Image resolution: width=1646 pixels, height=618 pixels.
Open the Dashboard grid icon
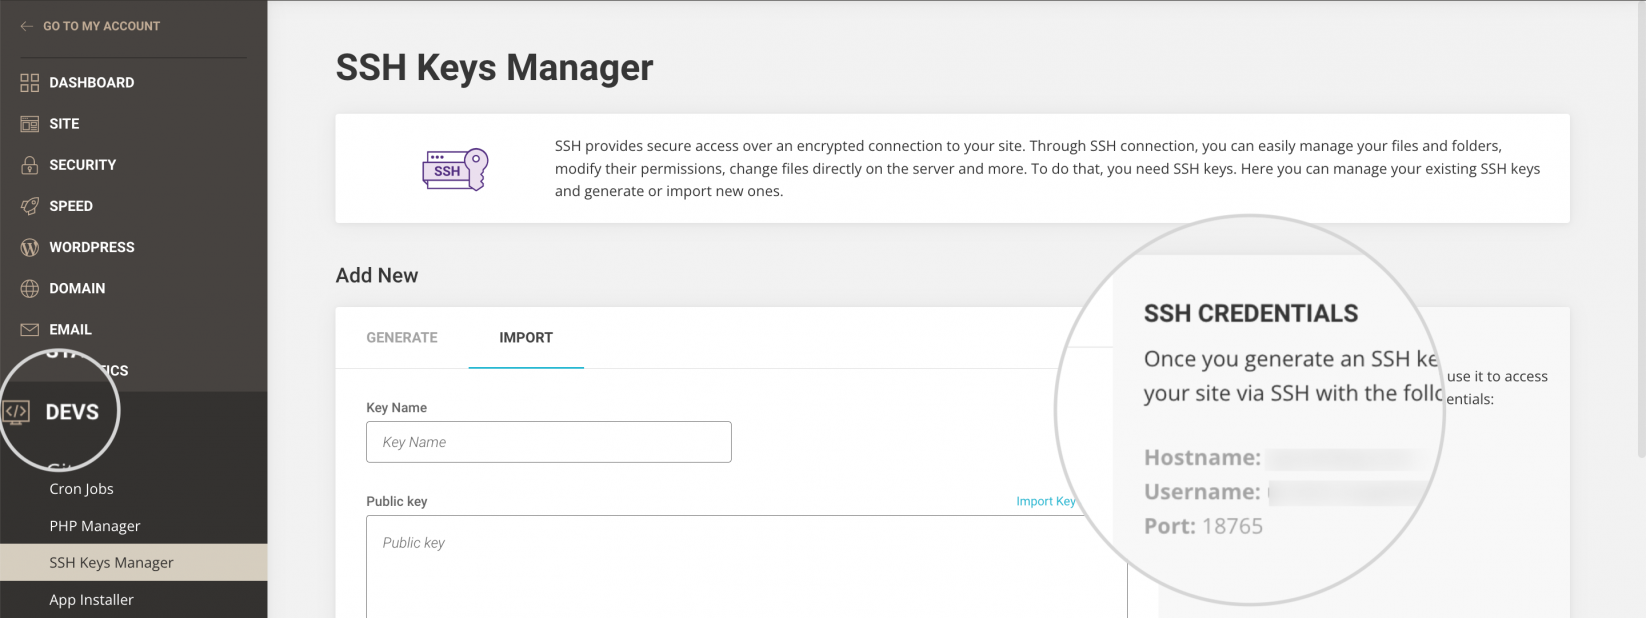[x=30, y=83]
